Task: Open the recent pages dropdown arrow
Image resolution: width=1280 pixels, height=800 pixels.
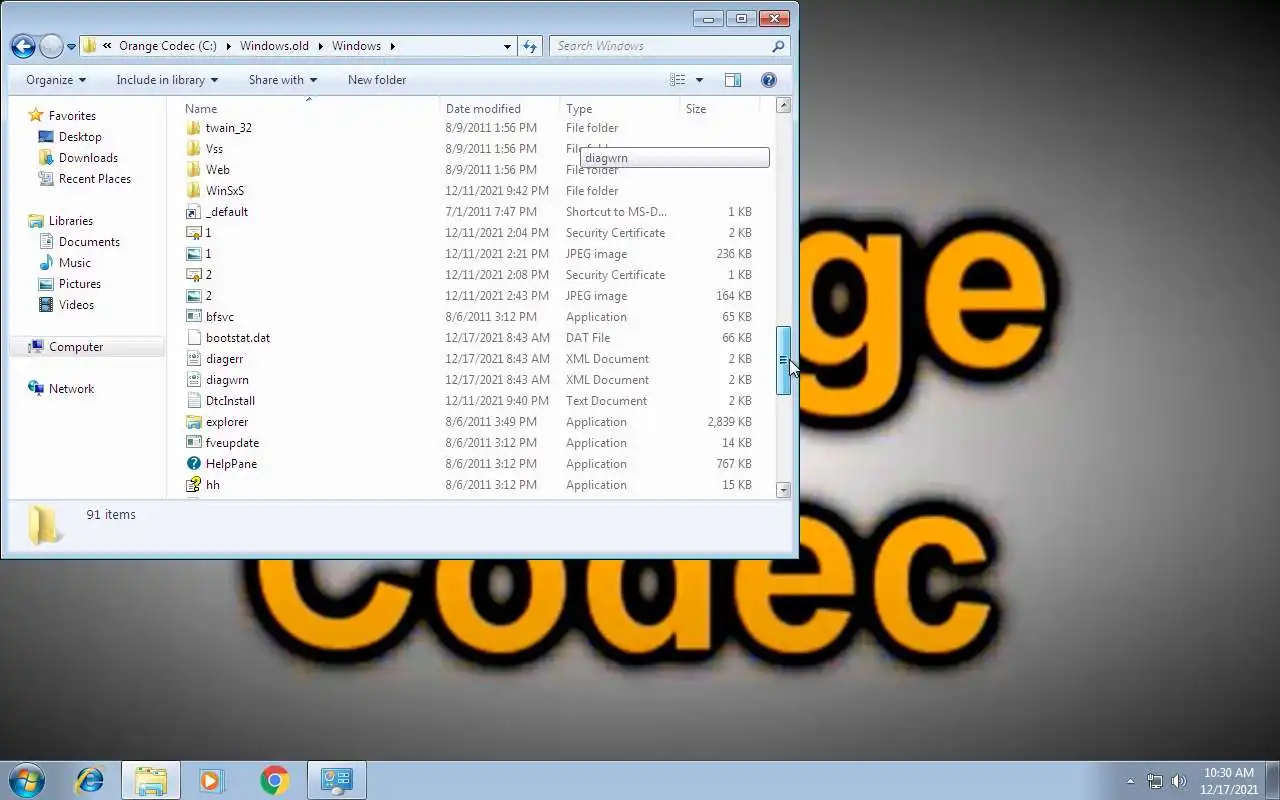Action: tap(71, 47)
